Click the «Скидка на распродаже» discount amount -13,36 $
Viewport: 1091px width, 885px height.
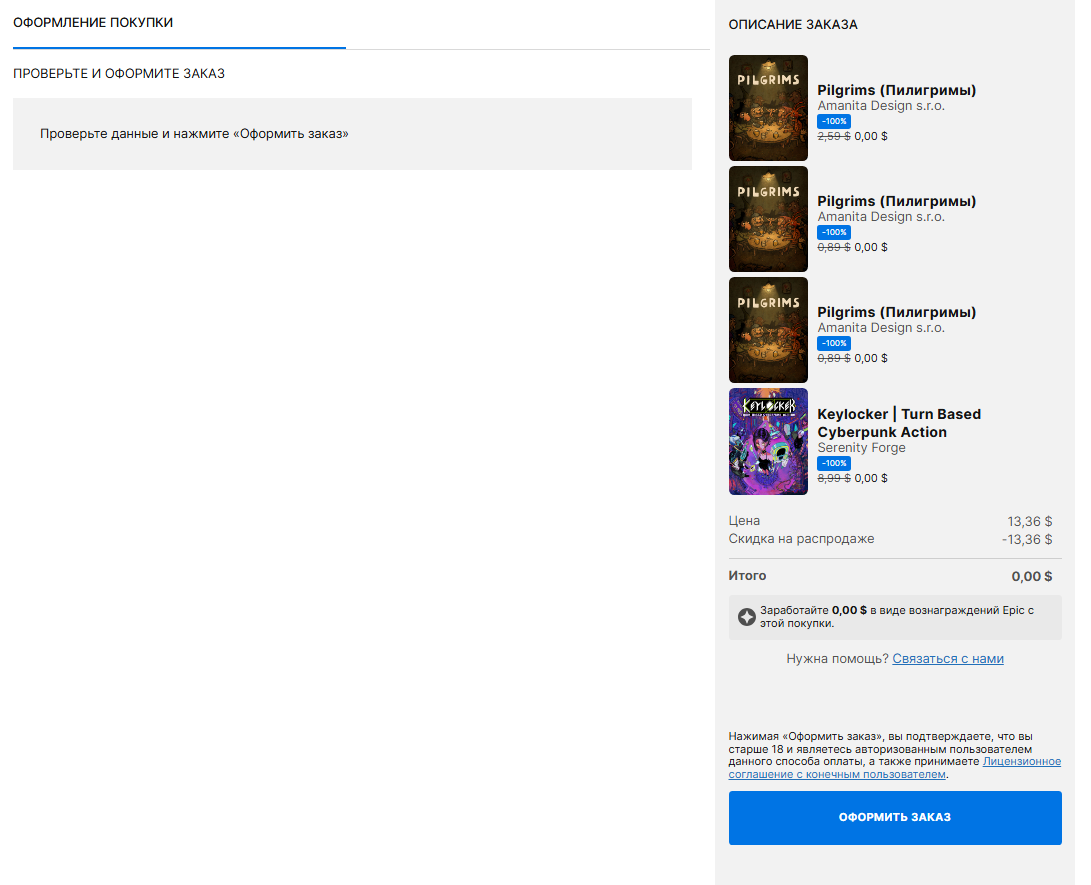pos(1026,539)
